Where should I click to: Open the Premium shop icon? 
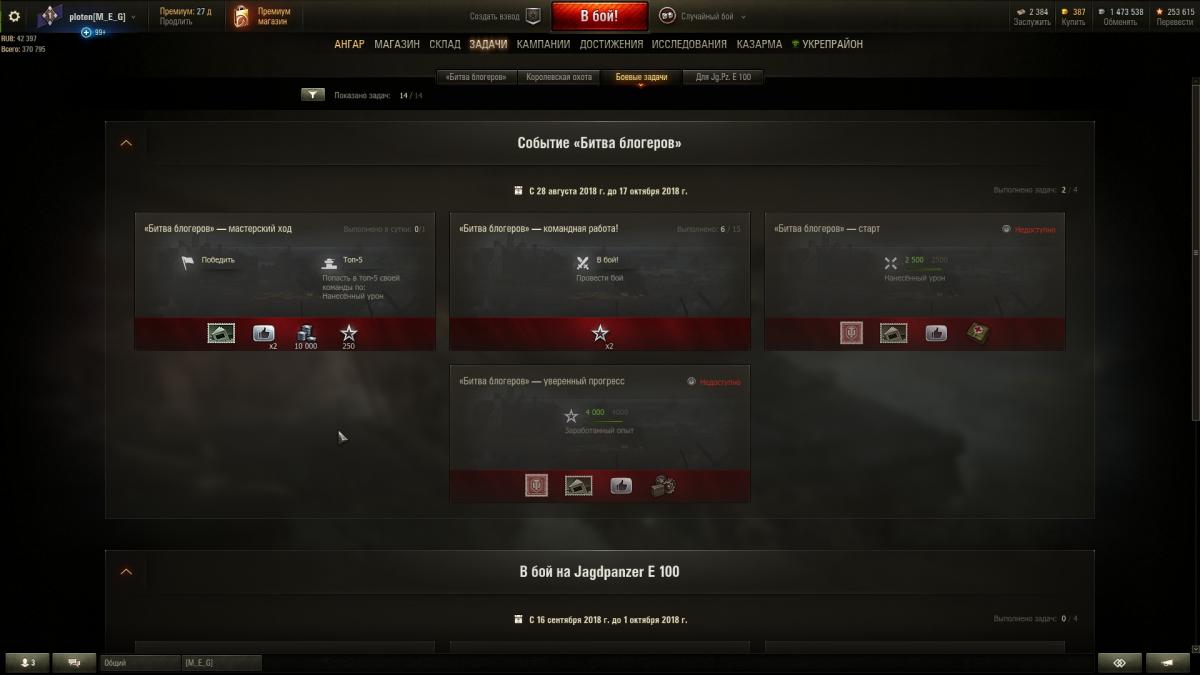241,16
